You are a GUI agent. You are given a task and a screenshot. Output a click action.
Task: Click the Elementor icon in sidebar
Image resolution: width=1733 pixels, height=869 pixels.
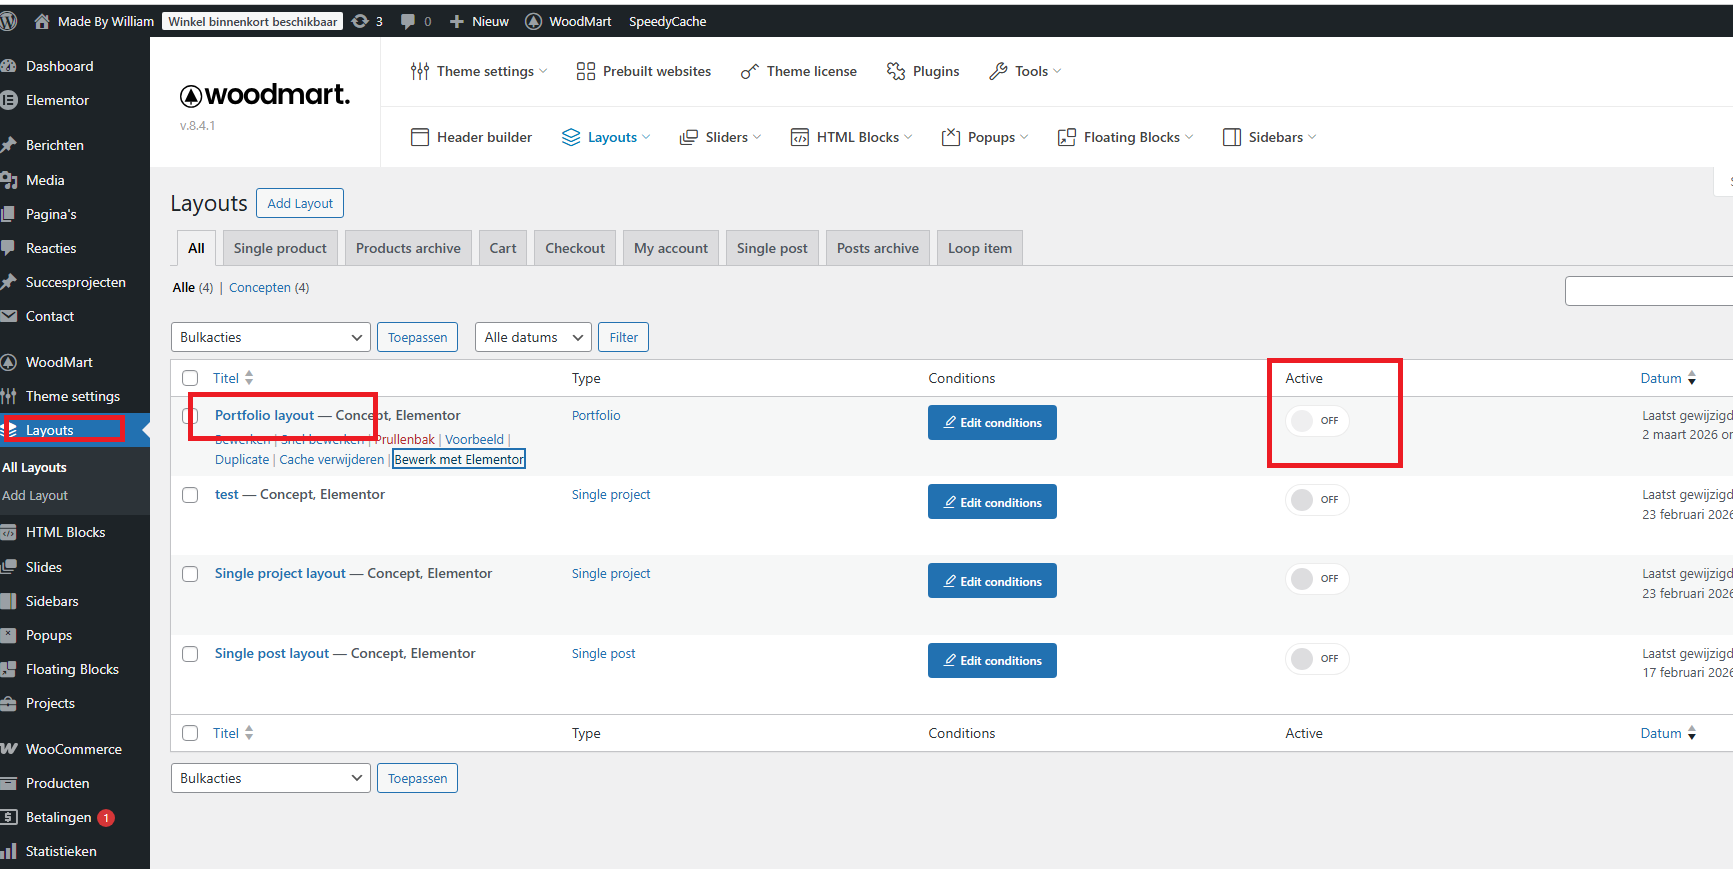tap(9, 100)
